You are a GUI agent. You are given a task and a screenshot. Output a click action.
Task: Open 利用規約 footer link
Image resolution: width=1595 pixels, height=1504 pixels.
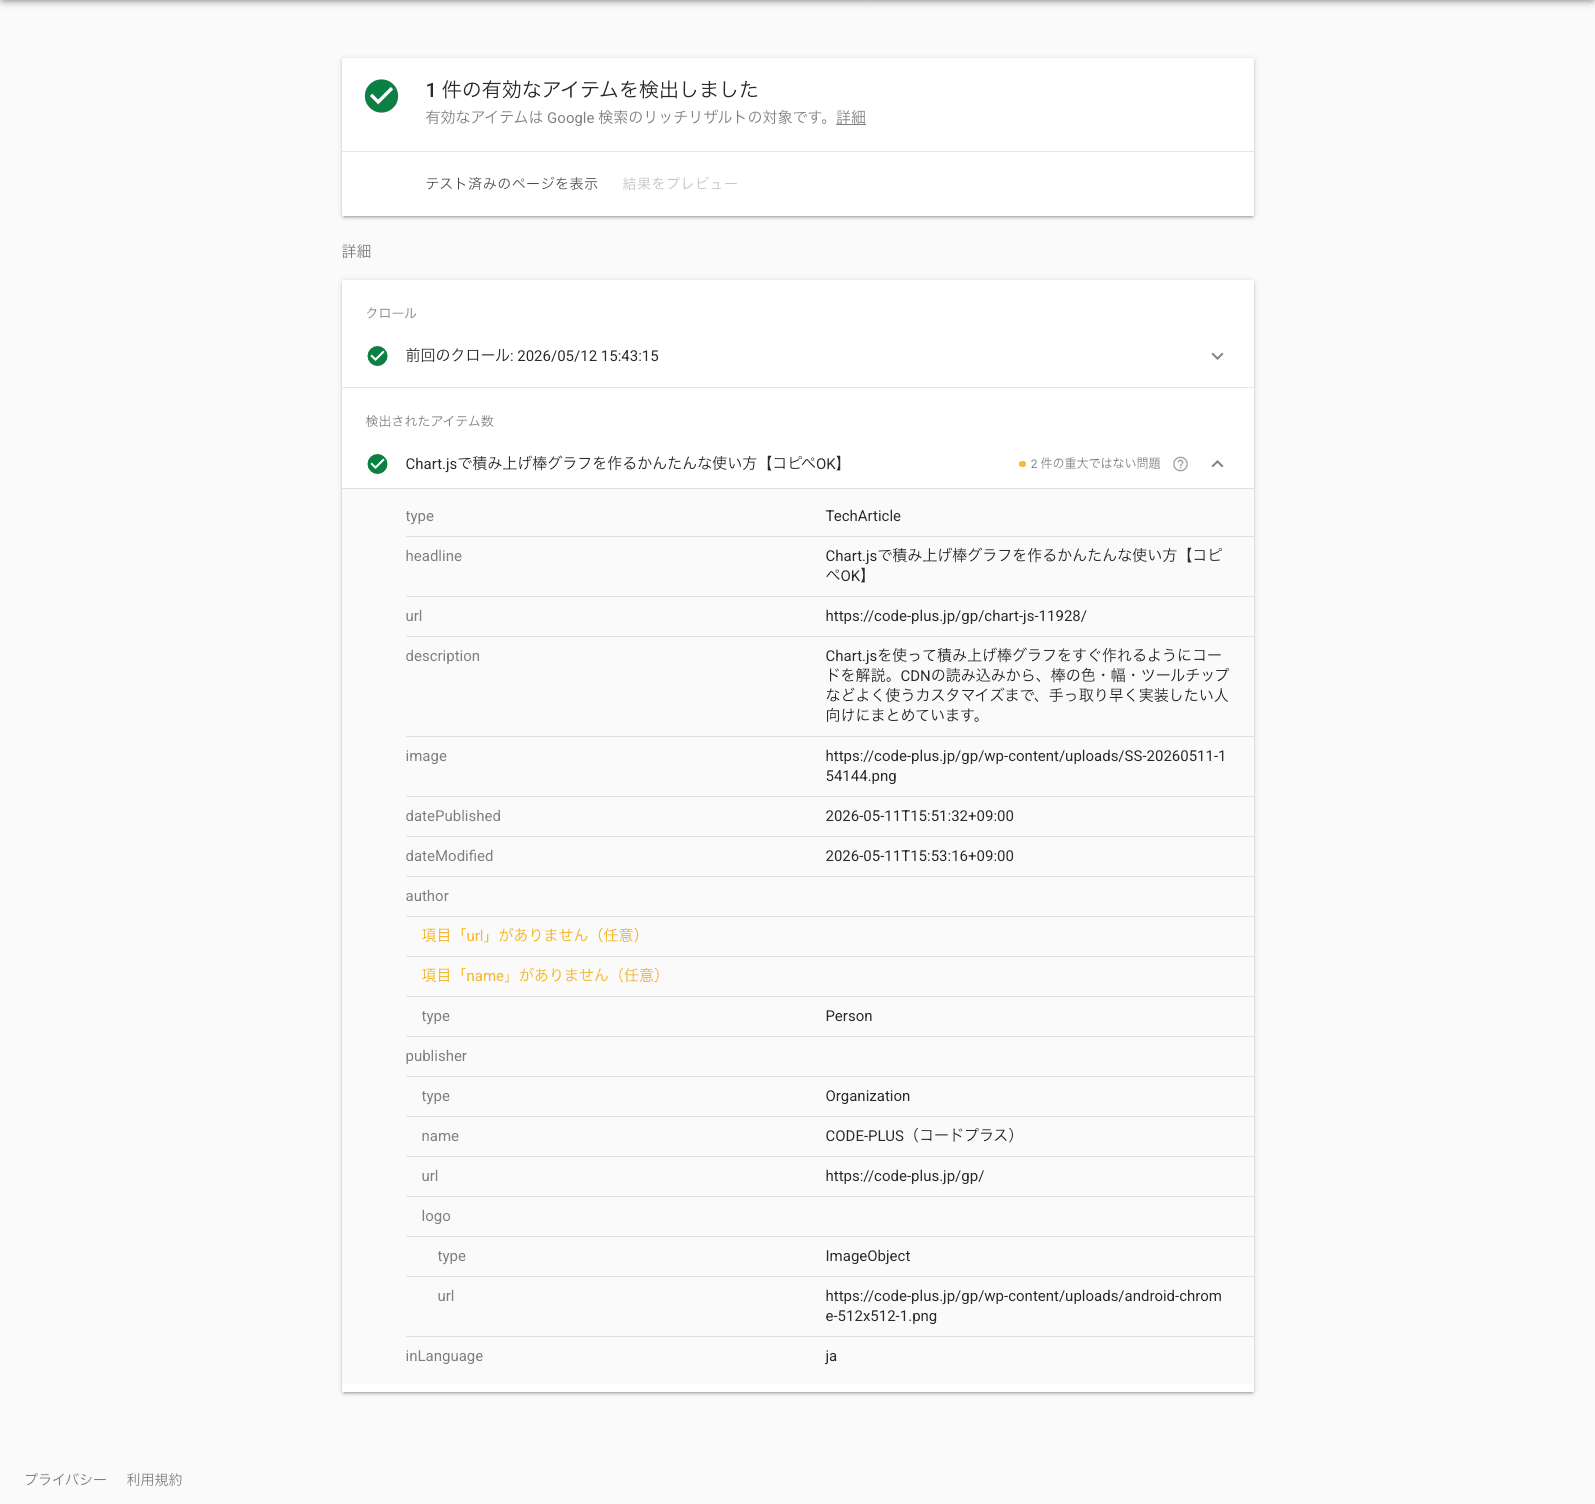coord(155,1480)
